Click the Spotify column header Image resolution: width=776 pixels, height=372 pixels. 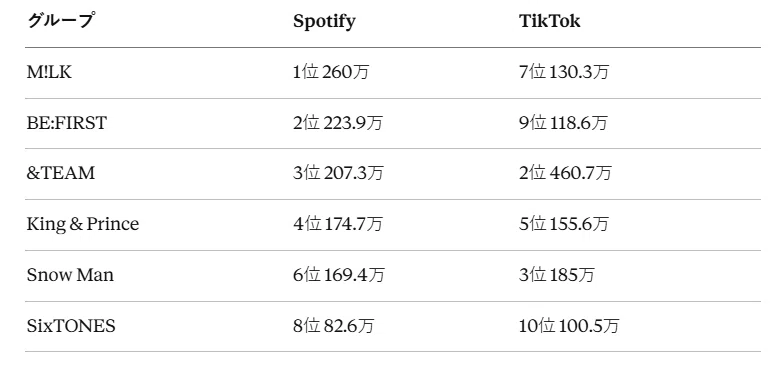pos(324,22)
